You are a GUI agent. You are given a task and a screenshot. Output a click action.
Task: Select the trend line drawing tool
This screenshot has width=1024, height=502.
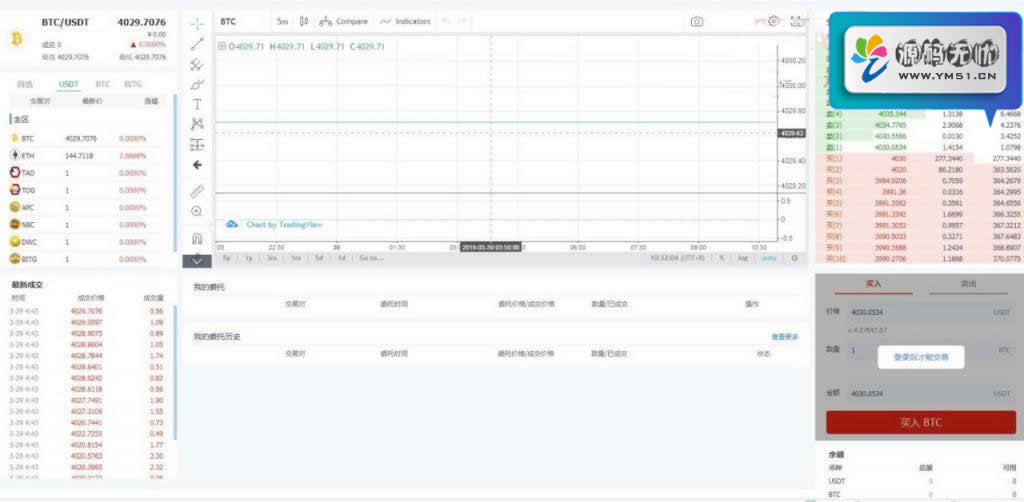click(x=197, y=44)
